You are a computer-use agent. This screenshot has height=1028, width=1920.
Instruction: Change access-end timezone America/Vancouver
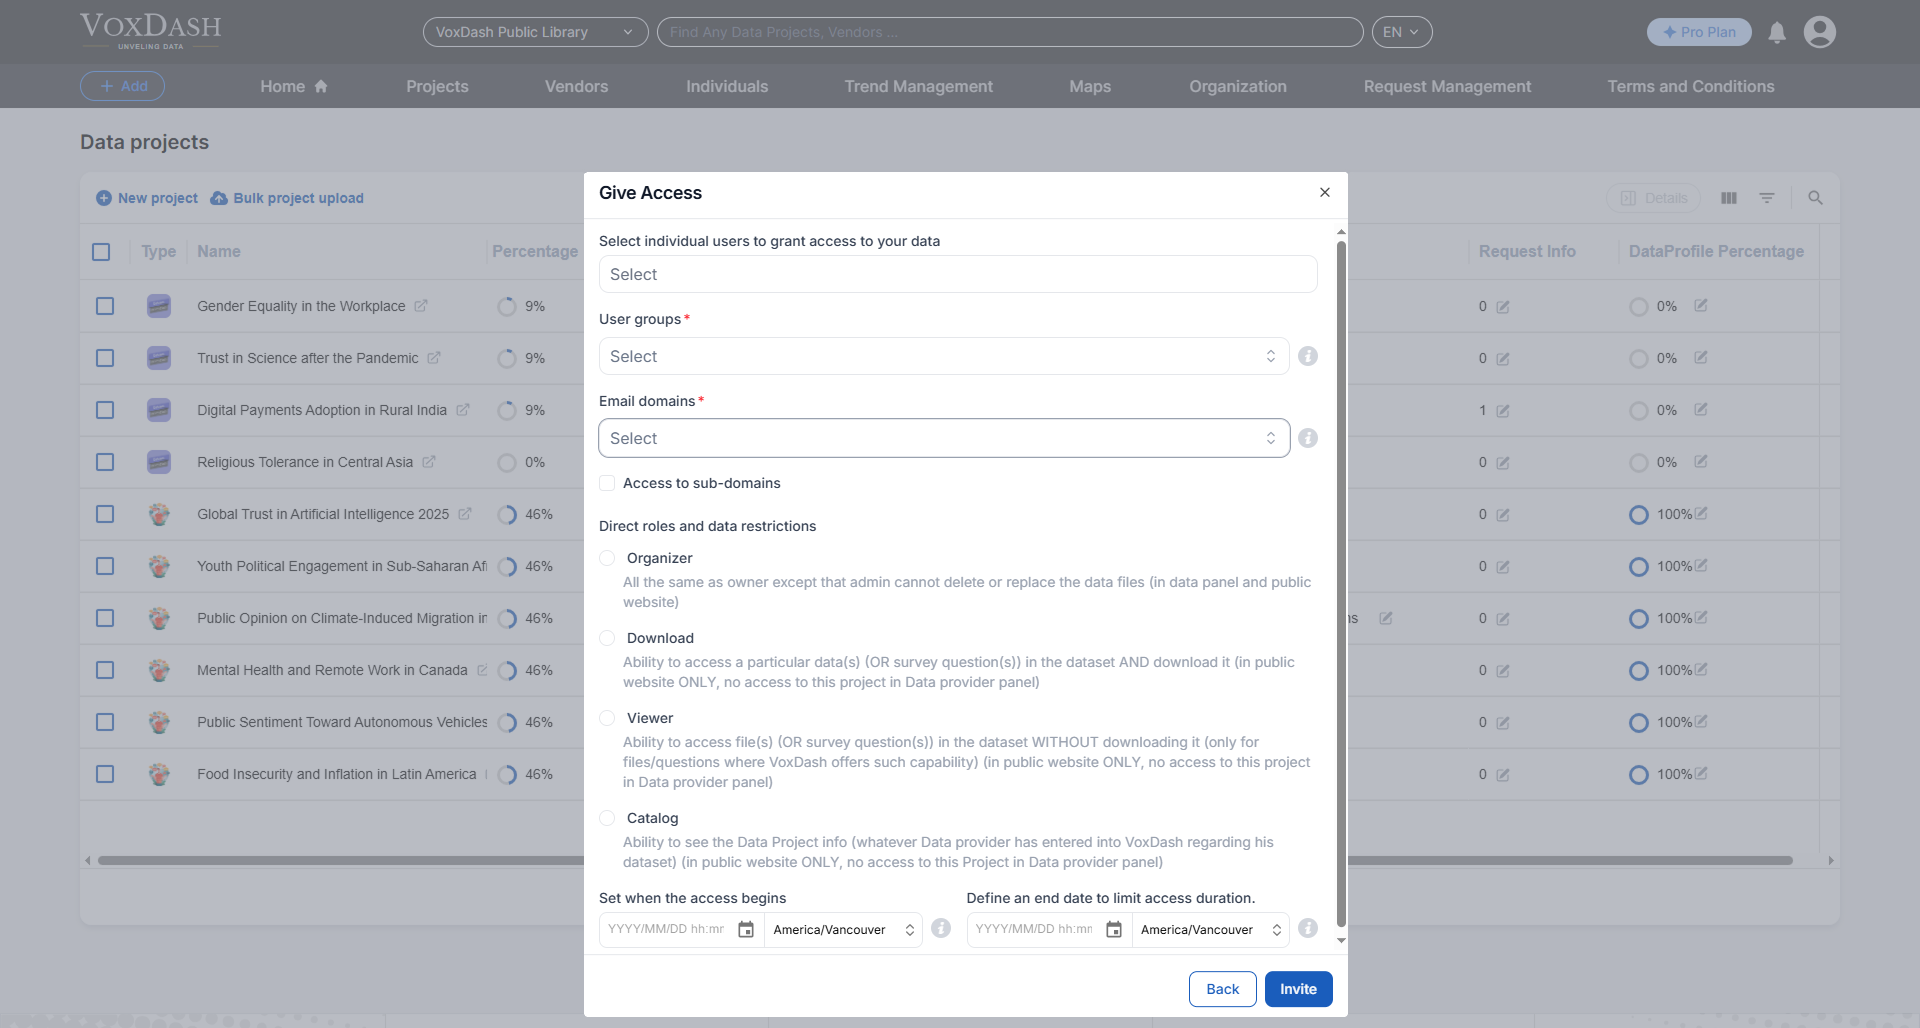pos(1211,930)
